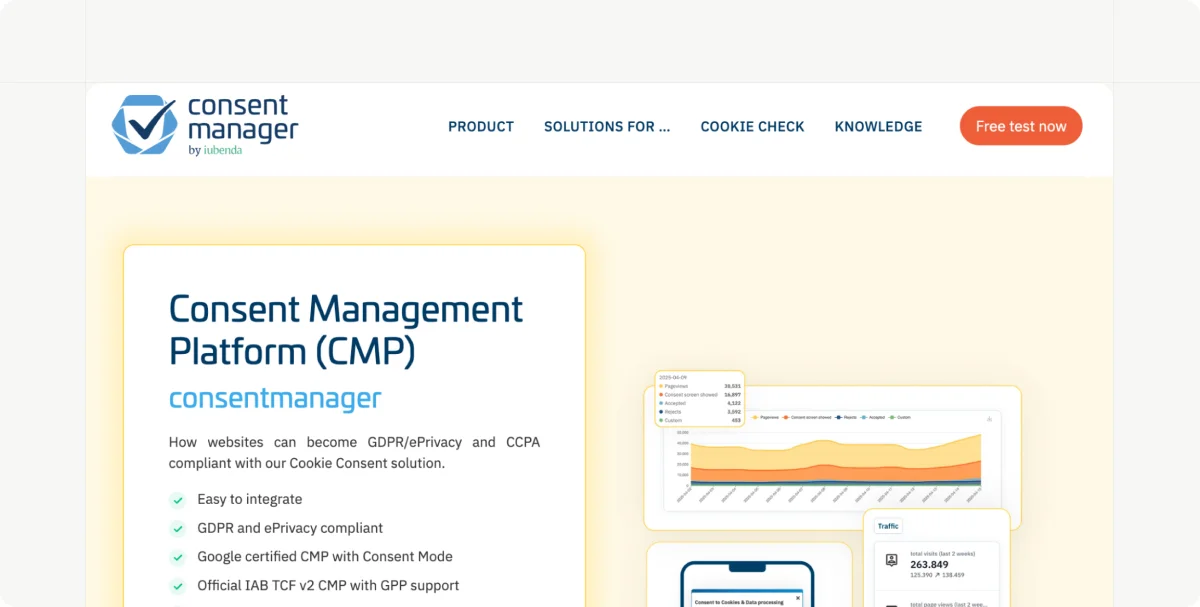
Task: Open the KNOWLEDGE menu
Action: pyautogui.click(x=878, y=127)
